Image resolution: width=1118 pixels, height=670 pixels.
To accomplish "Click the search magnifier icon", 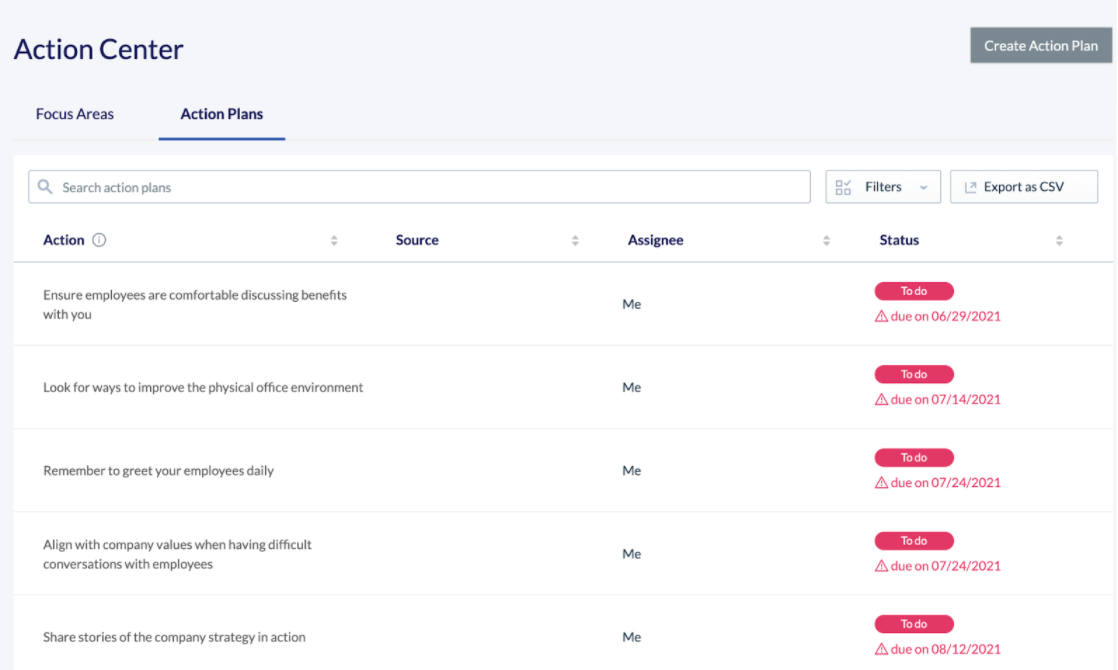I will (45, 187).
